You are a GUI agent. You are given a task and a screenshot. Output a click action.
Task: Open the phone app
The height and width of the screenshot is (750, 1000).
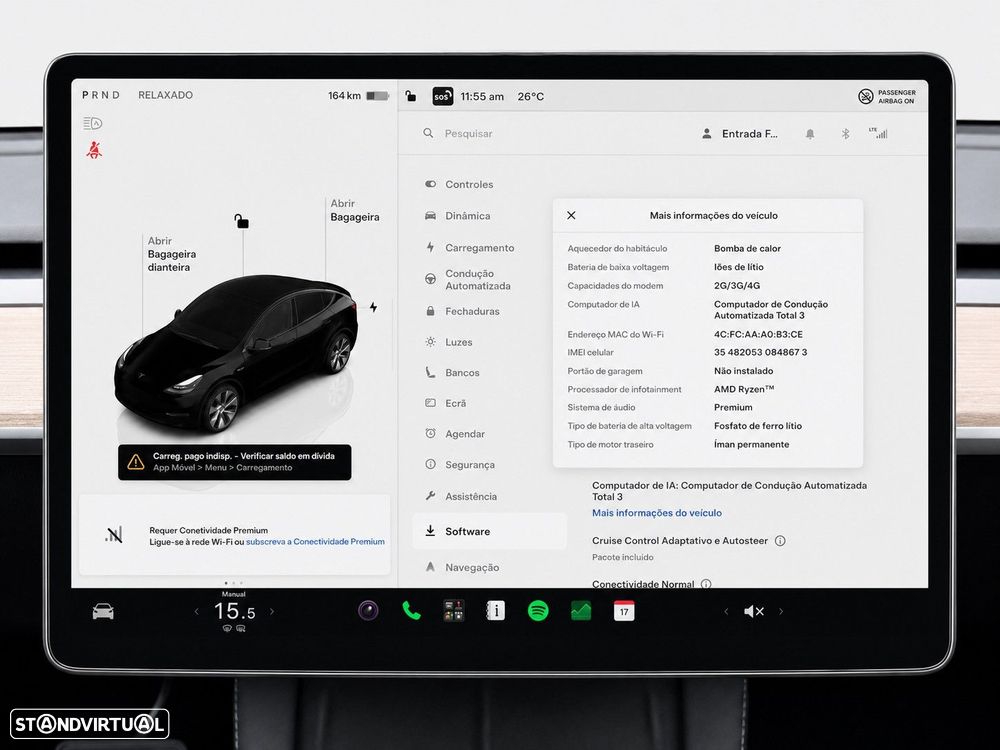coord(411,611)
